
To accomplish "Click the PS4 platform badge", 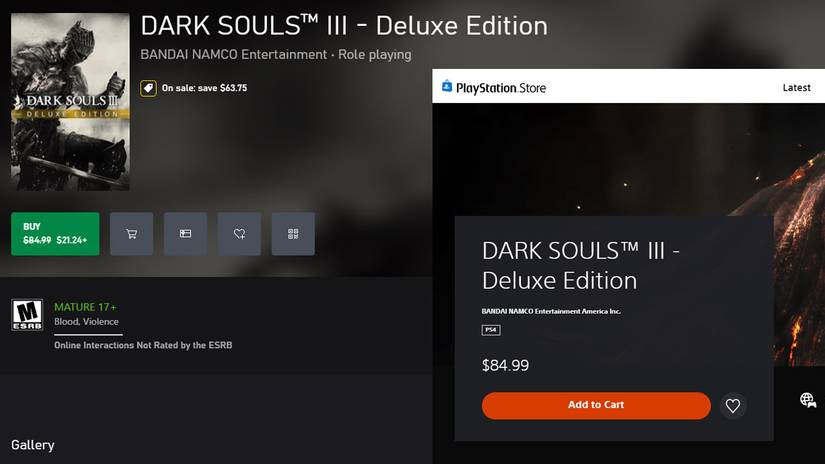I will click(x=491, y=330).
